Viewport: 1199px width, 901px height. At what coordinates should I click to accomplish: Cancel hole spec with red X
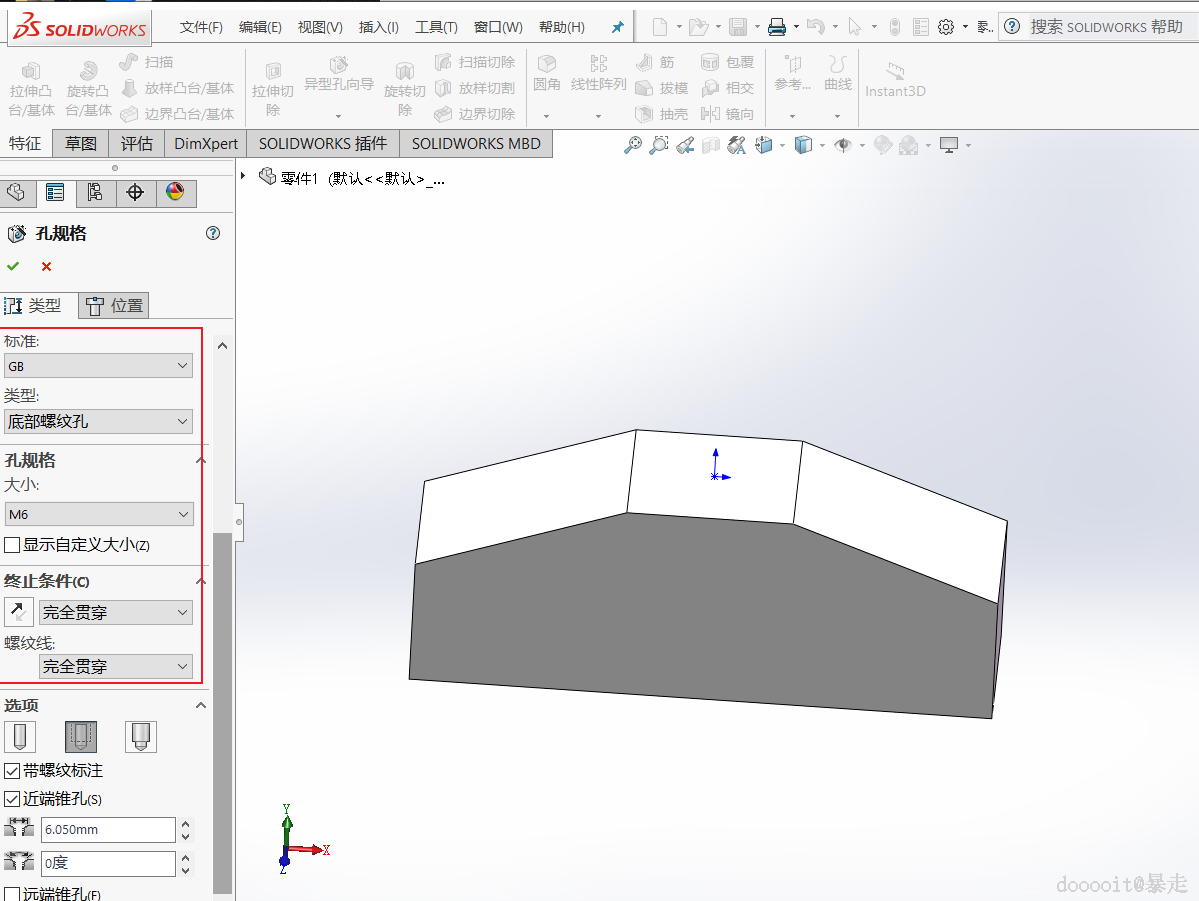tap(46, 266)
